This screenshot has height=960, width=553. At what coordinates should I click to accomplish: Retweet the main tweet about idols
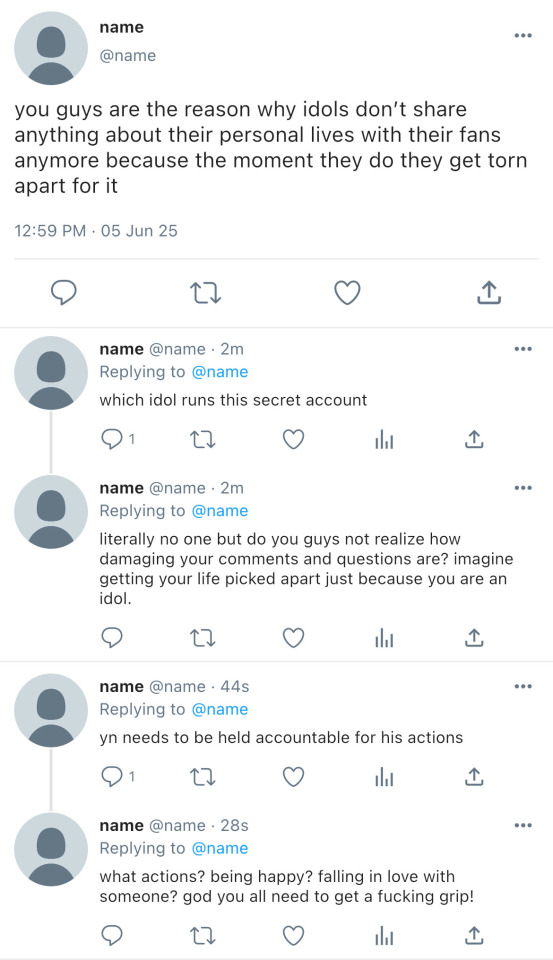(x=205, y=293)
